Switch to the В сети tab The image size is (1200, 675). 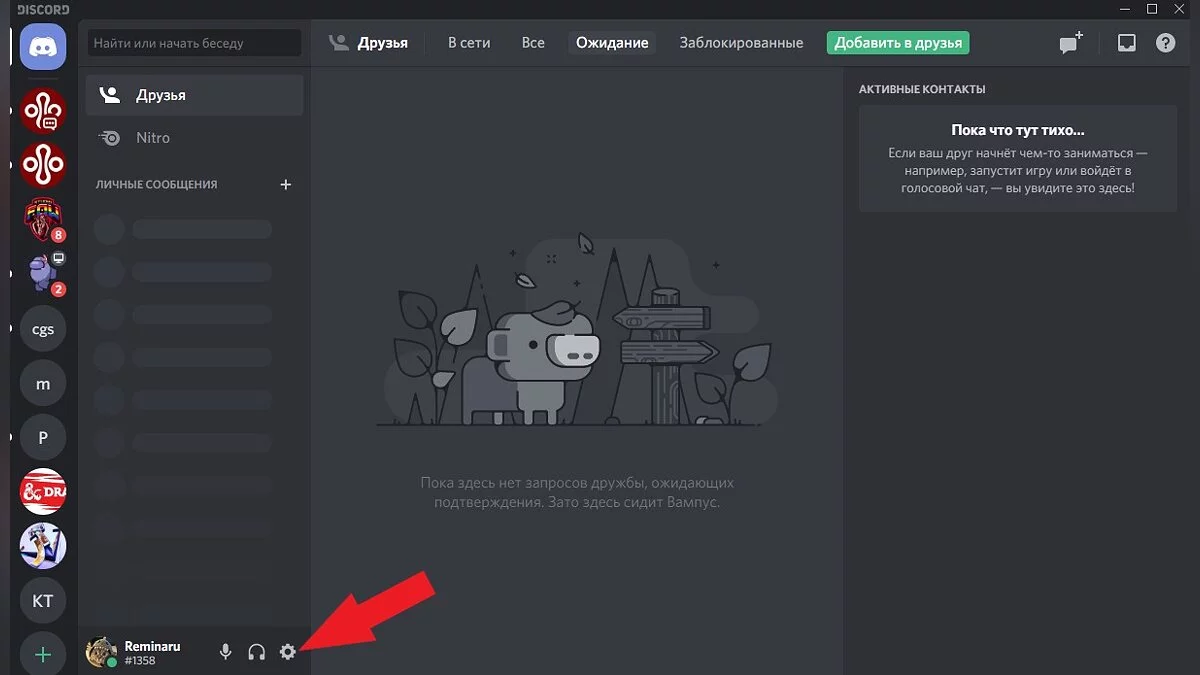[467, 43]
